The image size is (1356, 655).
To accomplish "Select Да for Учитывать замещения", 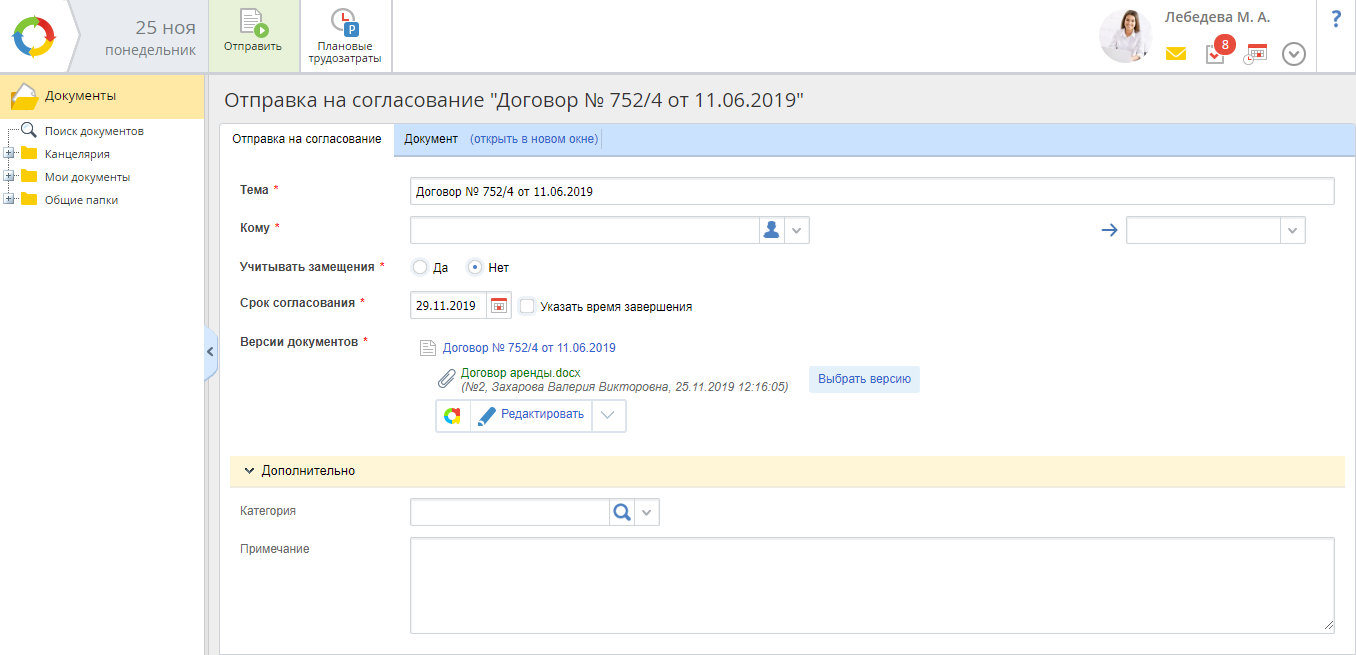I will point(420,268).
